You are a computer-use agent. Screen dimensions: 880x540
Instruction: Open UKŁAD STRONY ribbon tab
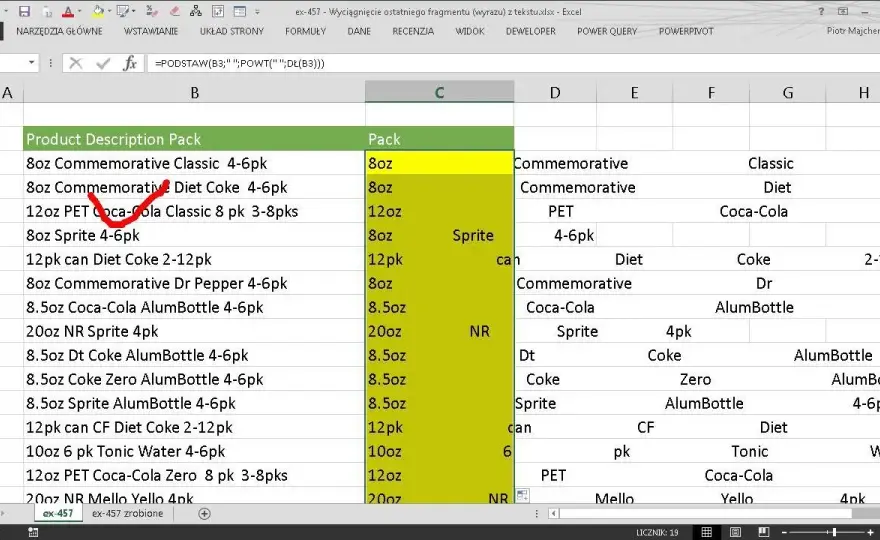(232, 31)
